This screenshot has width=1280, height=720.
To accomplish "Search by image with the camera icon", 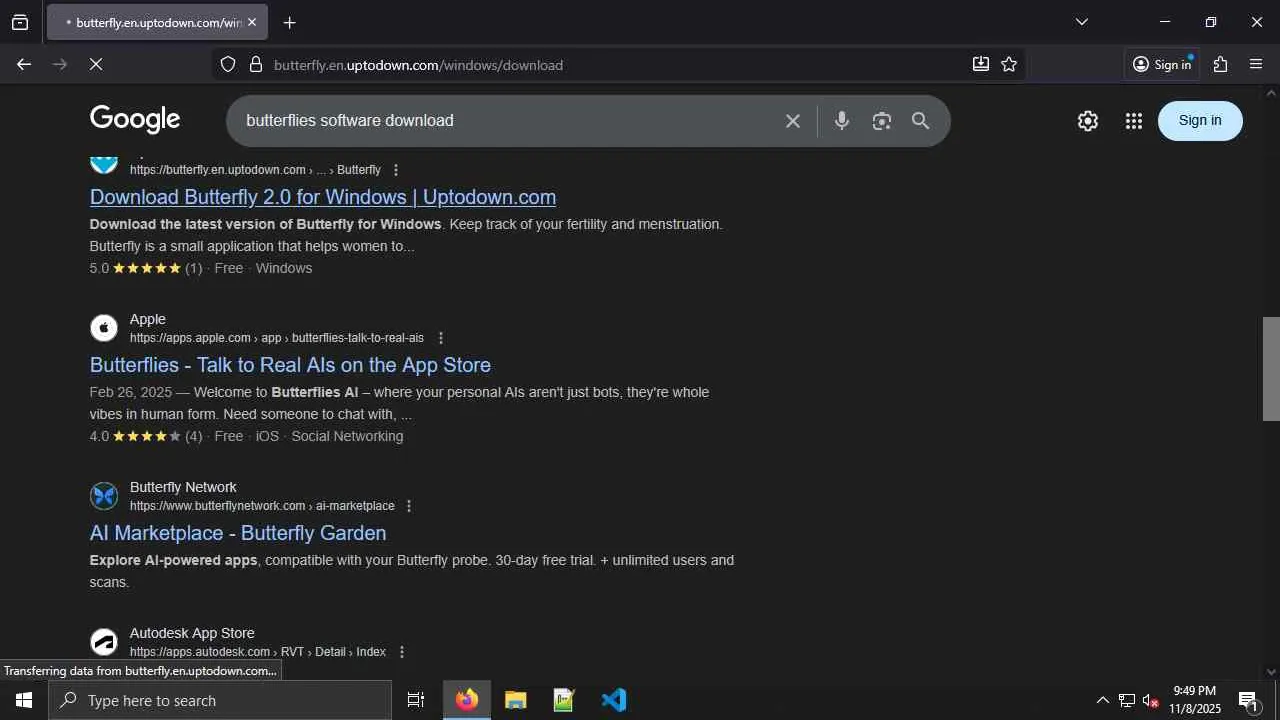I will [881, 121].
